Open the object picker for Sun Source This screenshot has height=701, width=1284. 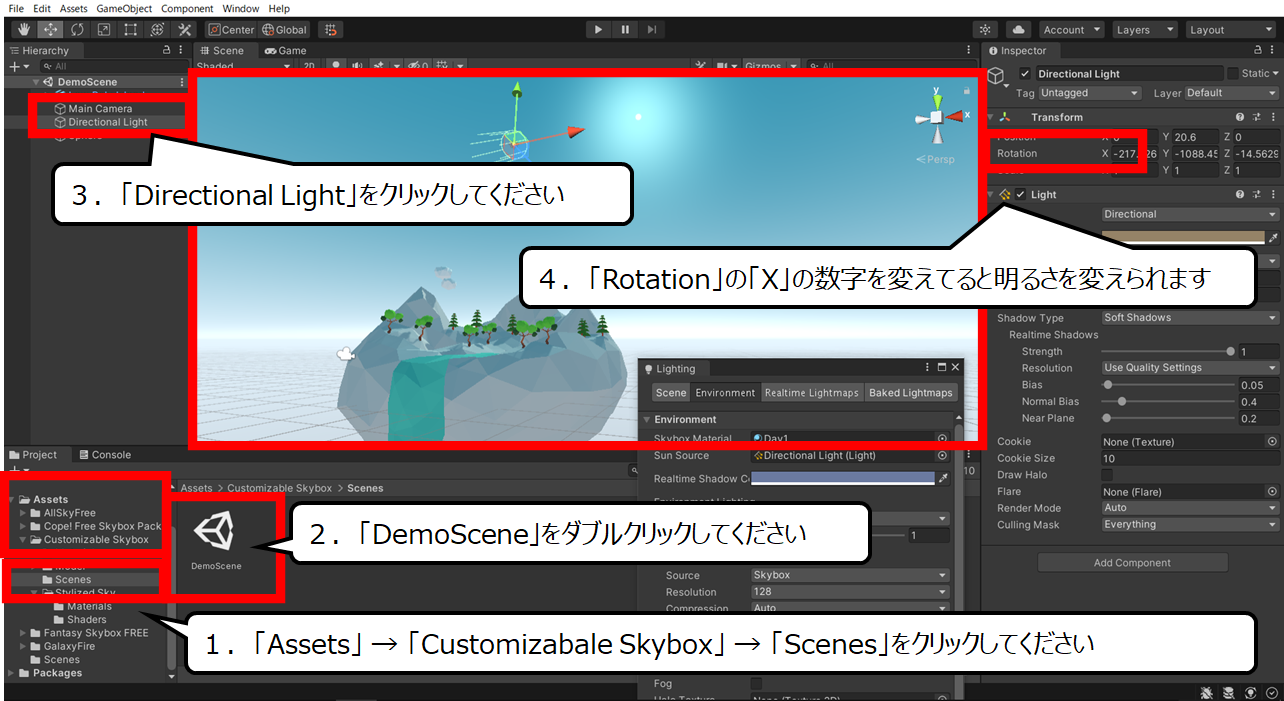[x=942, y=456]
